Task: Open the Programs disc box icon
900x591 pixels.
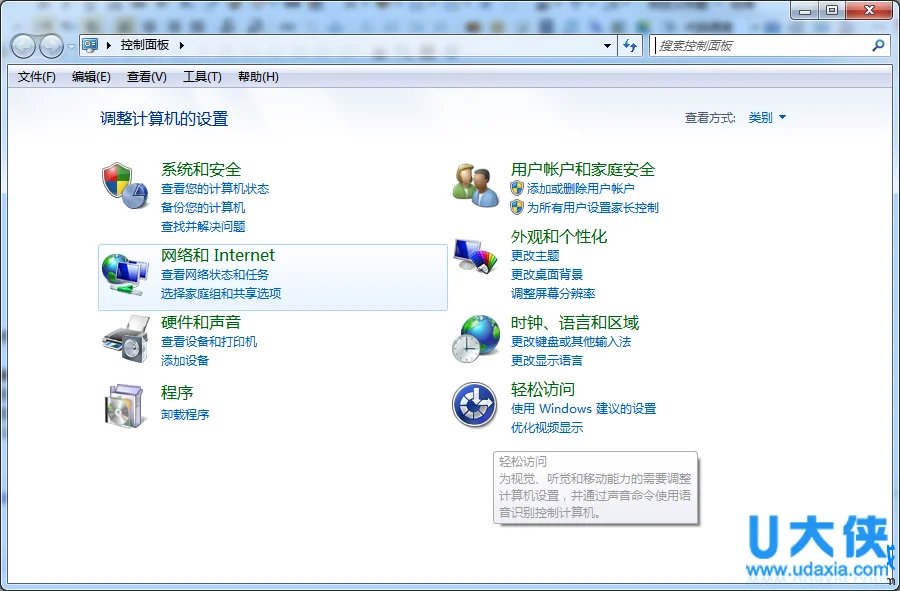Action: (x=125, y=406)
